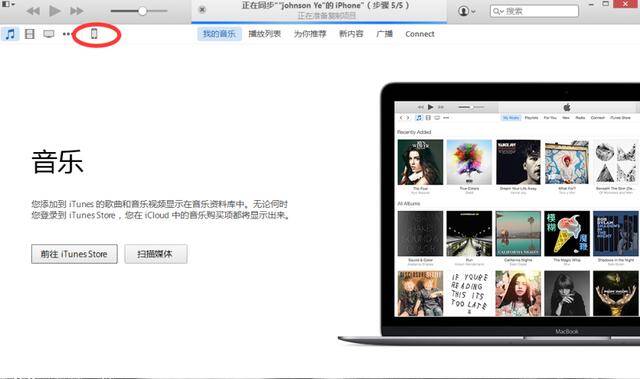Select the Connect tab

[x=420, y=34]
